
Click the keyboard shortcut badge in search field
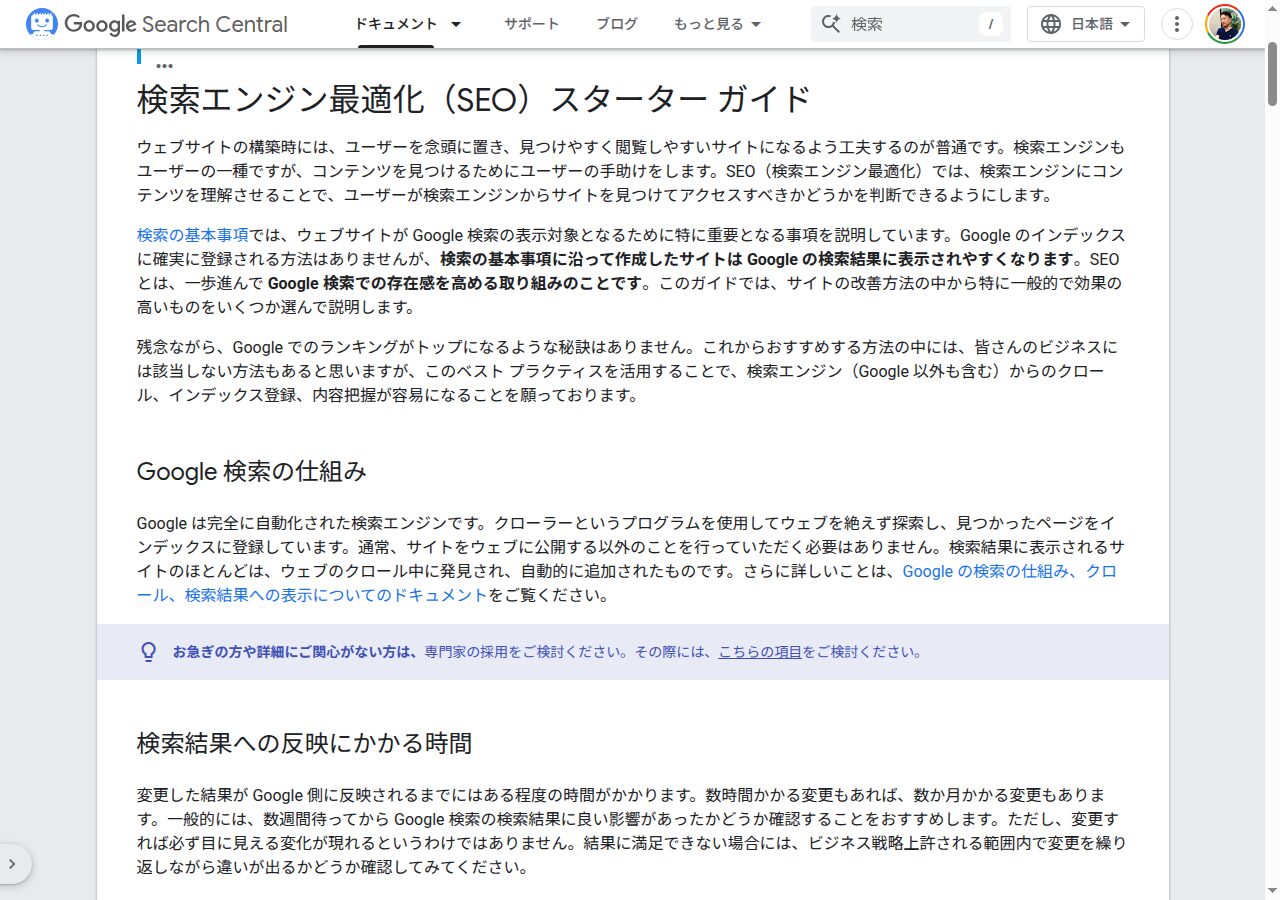tap(990, 23)
